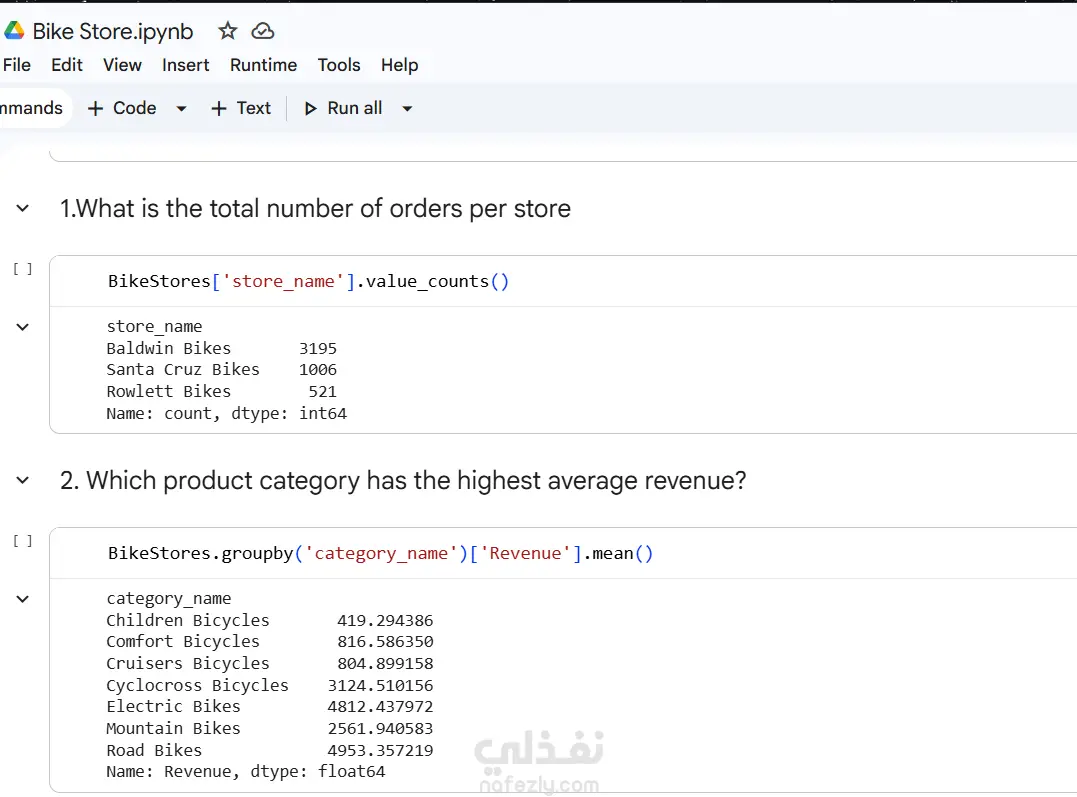Collapse the total orders per store section
The image size is (1077, 797).
coord(23,208)
